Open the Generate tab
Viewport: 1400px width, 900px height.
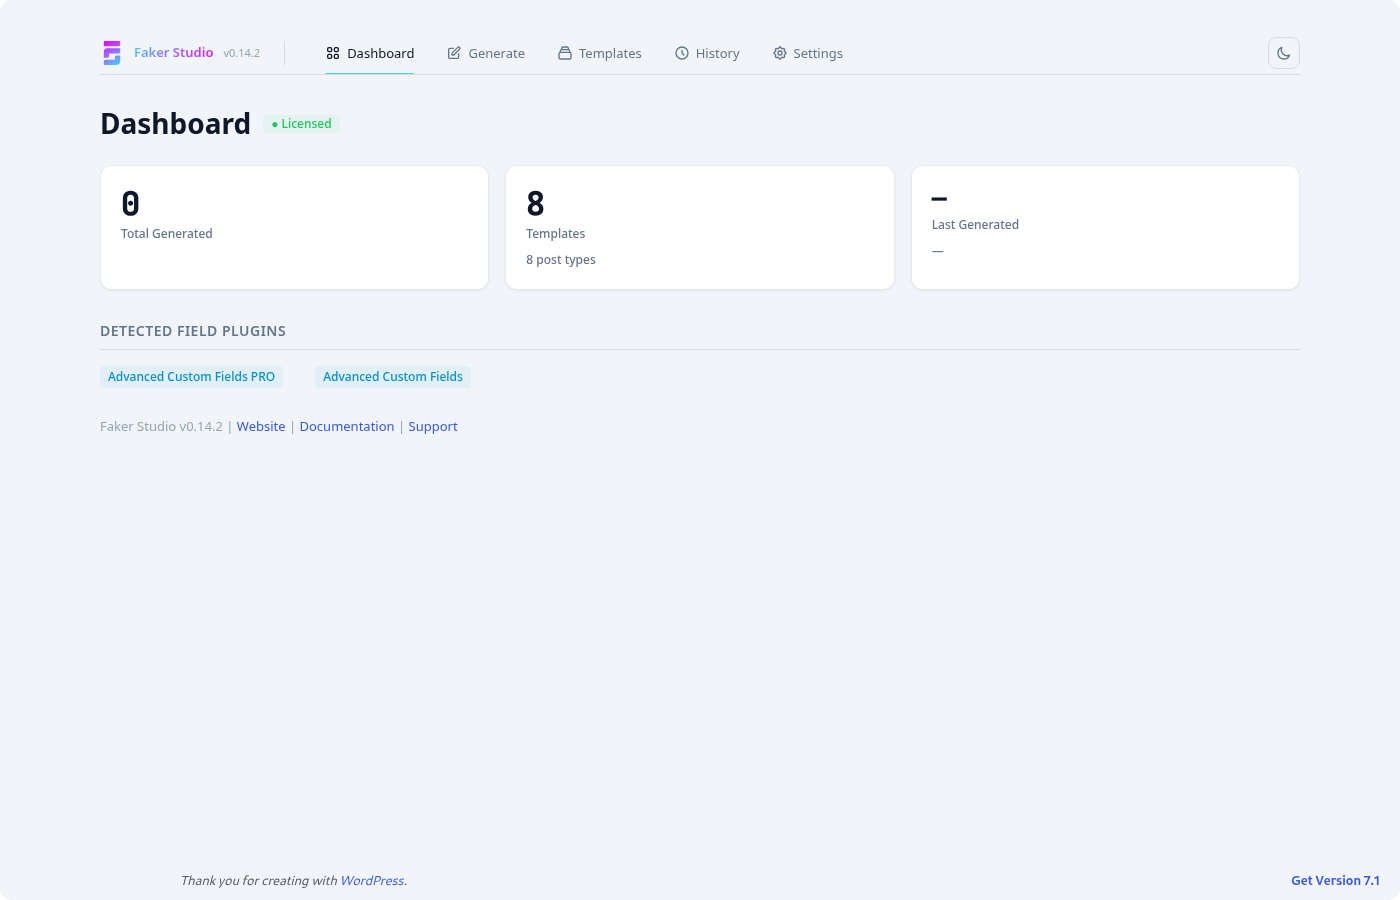tap(486, 53)
